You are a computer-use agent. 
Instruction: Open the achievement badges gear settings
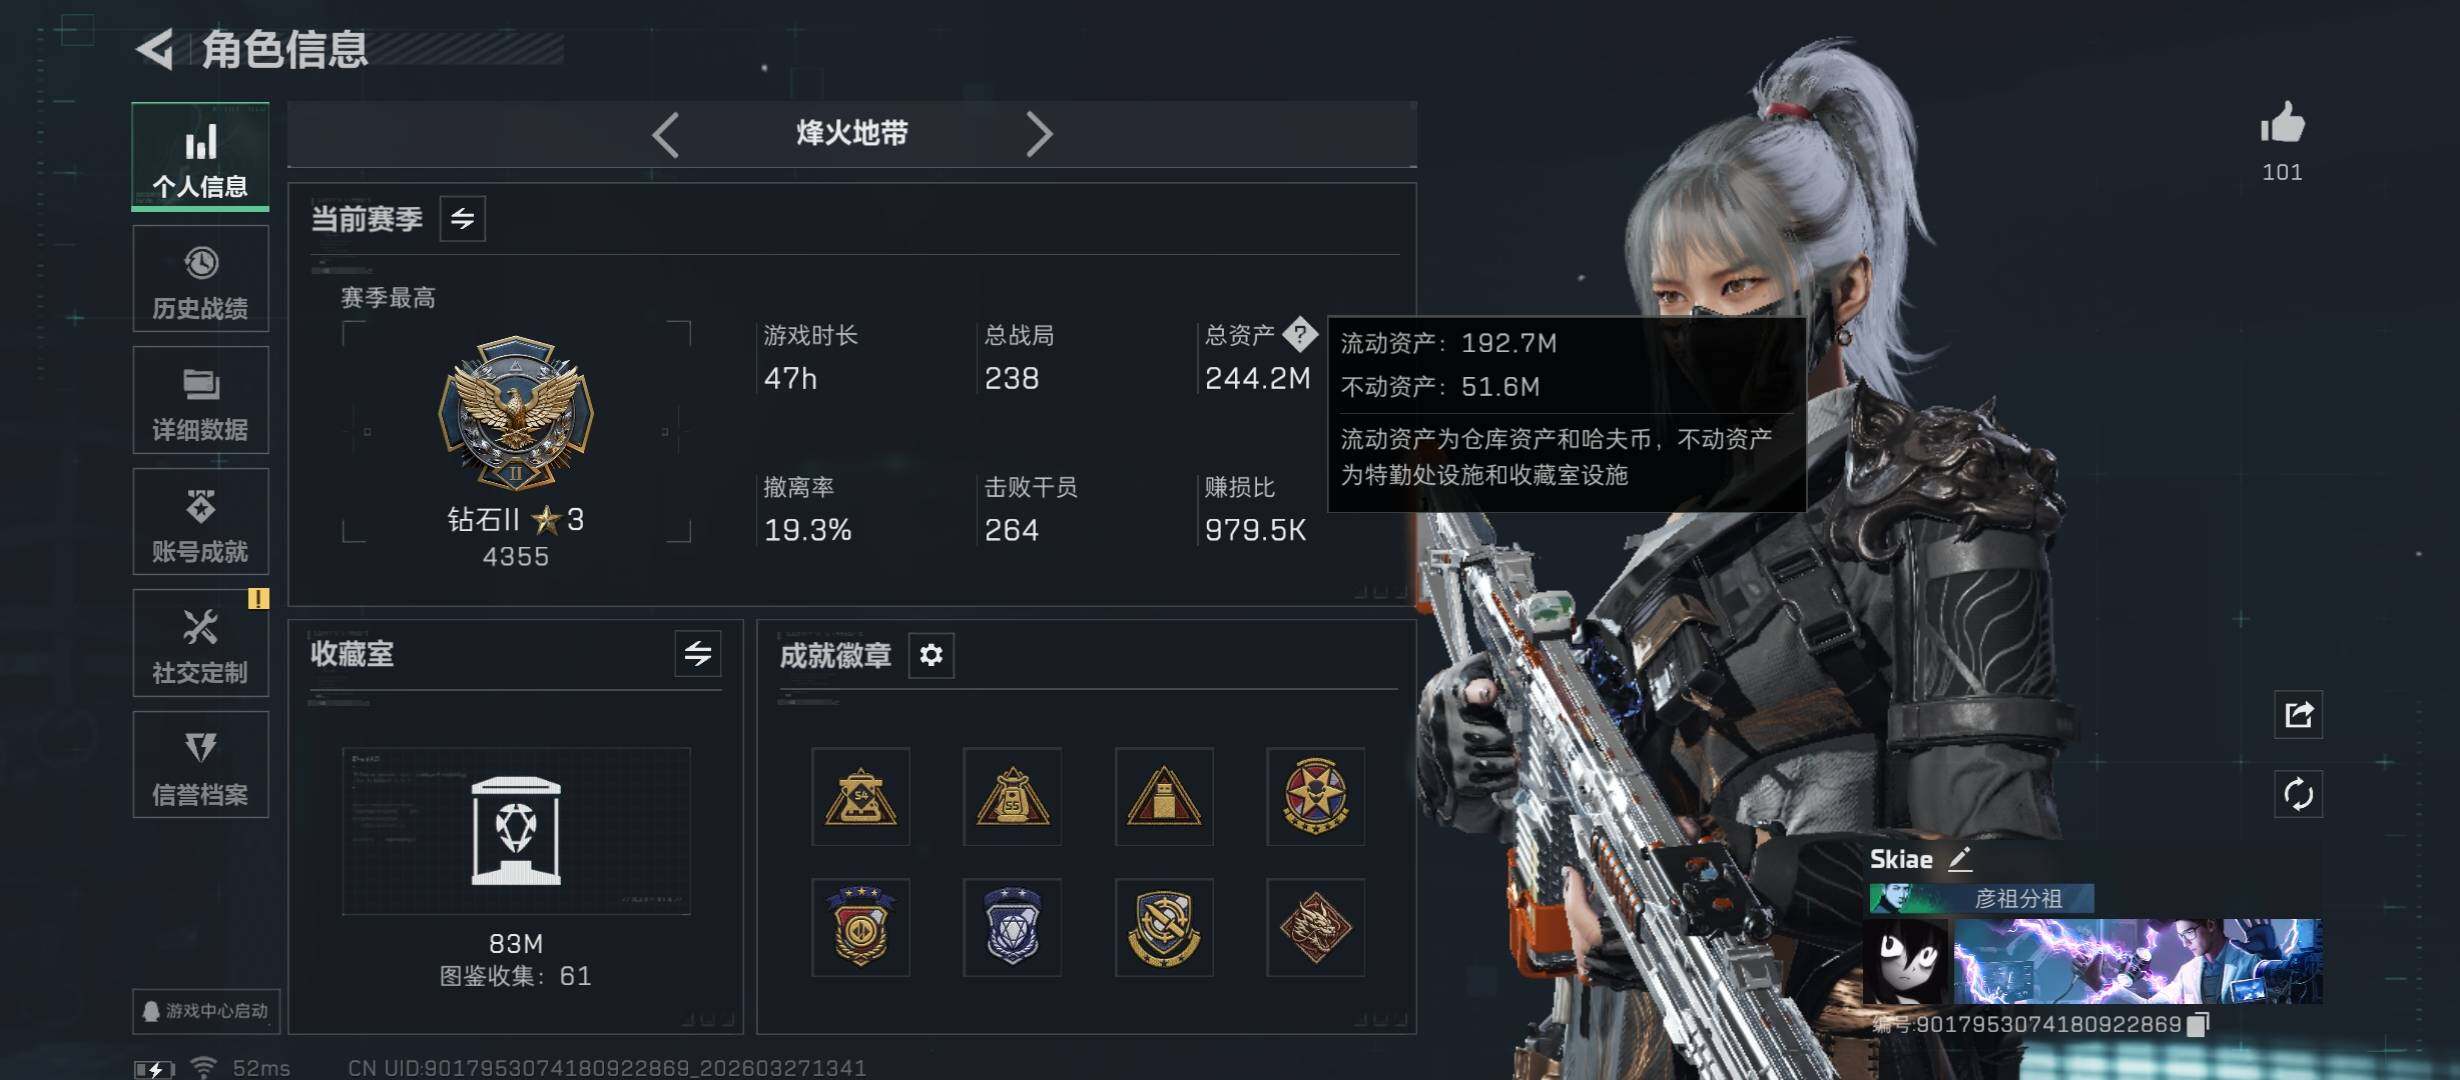[x=931, y=655]
